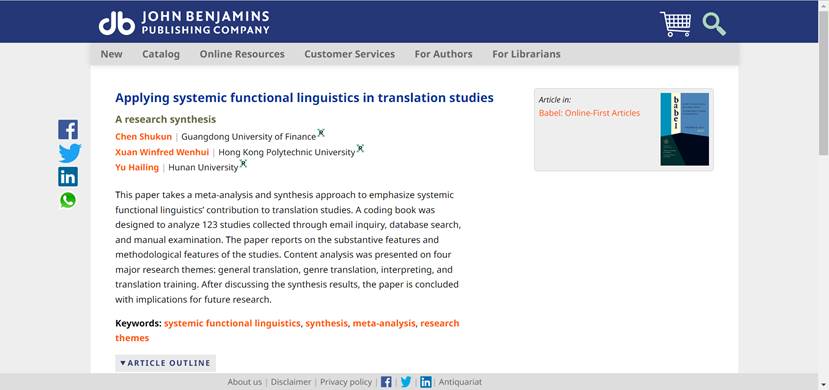This screenshot has height=390, width=829.
Task: Follow keyword systemic functional linguistics
Action: [x=232, y=323]
